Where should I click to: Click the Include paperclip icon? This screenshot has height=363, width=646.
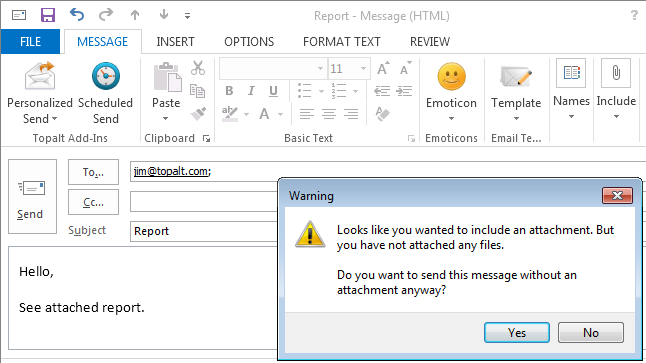[x=616, y=73]
